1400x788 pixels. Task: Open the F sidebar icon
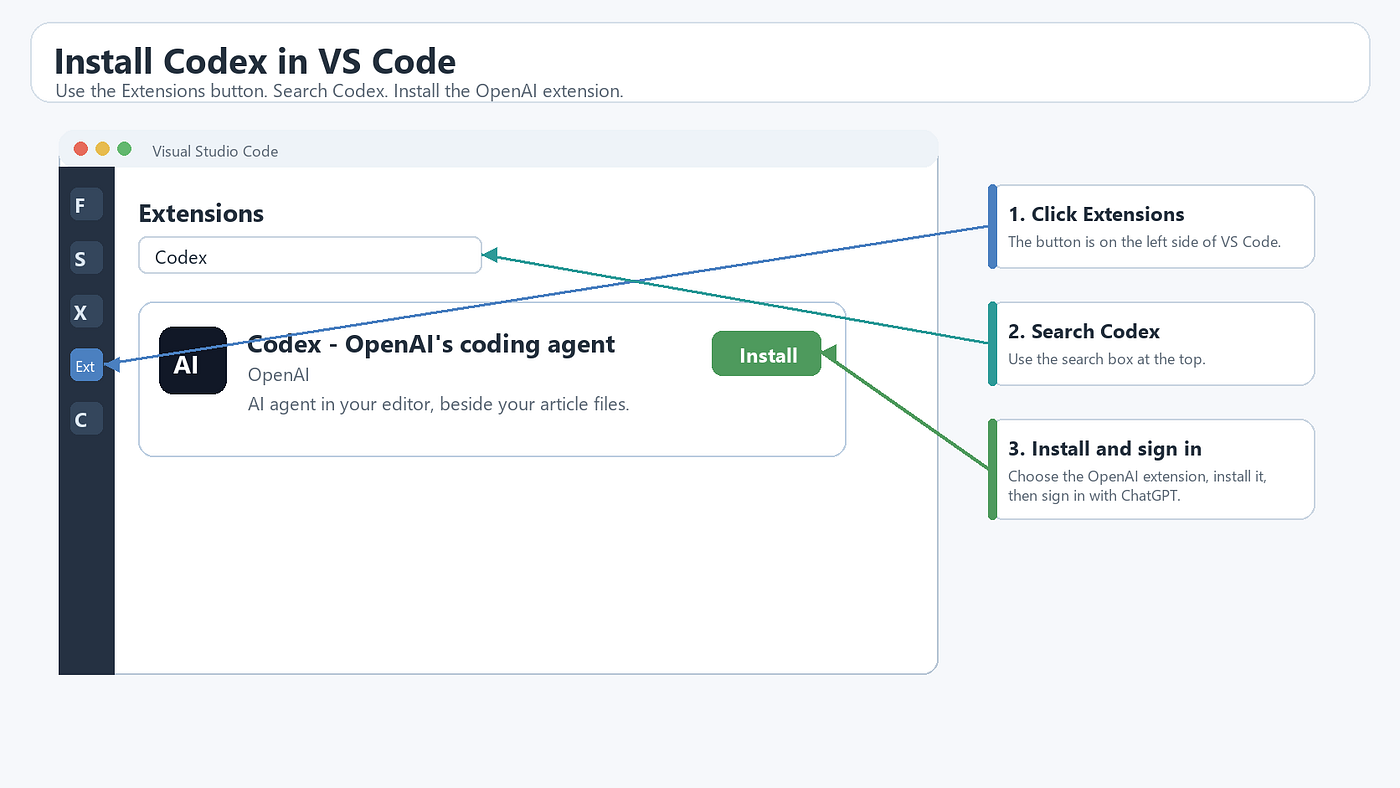(x=86, y=205)
